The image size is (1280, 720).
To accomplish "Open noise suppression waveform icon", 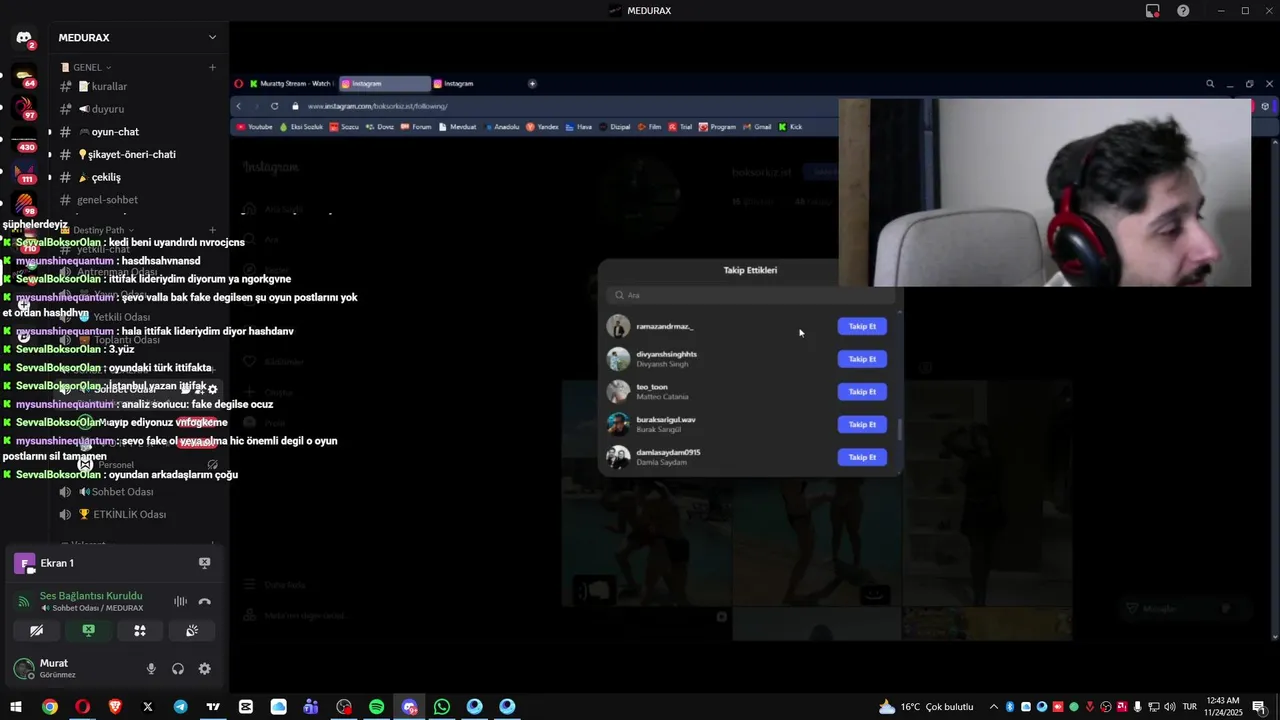I will pyautogui.click(x=180, y=602).
